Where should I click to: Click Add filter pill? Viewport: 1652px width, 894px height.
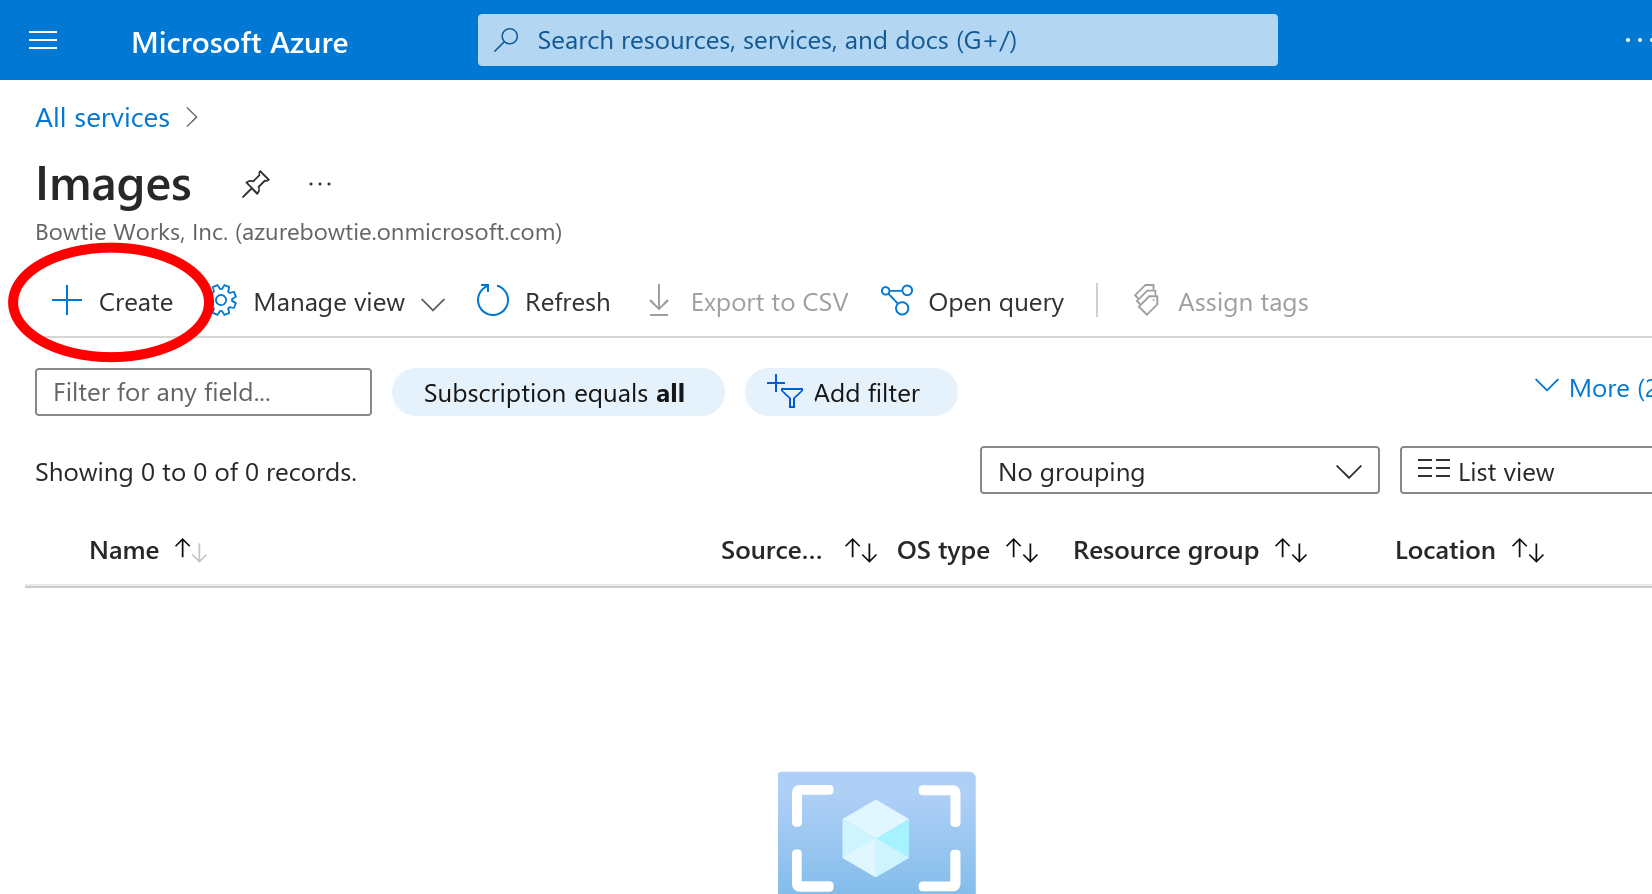(851, 392)
